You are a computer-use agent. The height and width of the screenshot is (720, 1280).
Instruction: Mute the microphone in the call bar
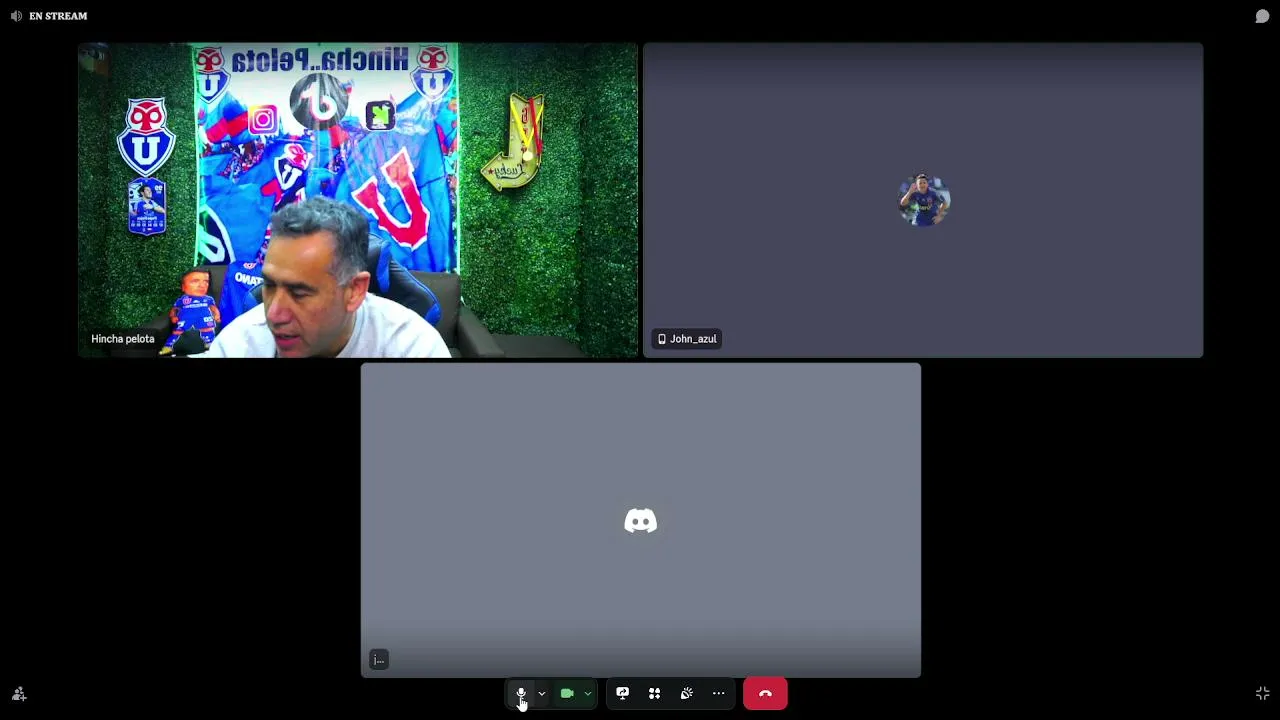tap(520, 693)
